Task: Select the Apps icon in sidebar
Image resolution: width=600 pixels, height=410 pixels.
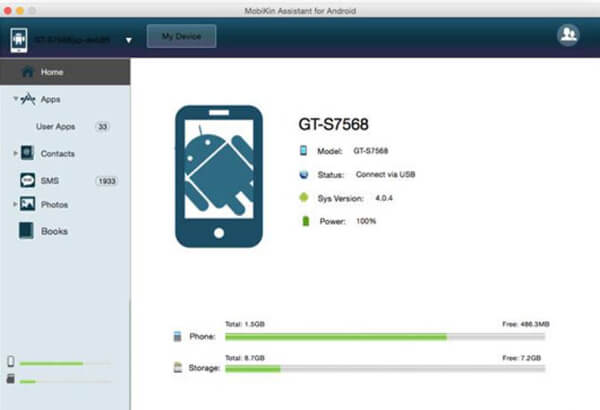Action: [29, 100]
